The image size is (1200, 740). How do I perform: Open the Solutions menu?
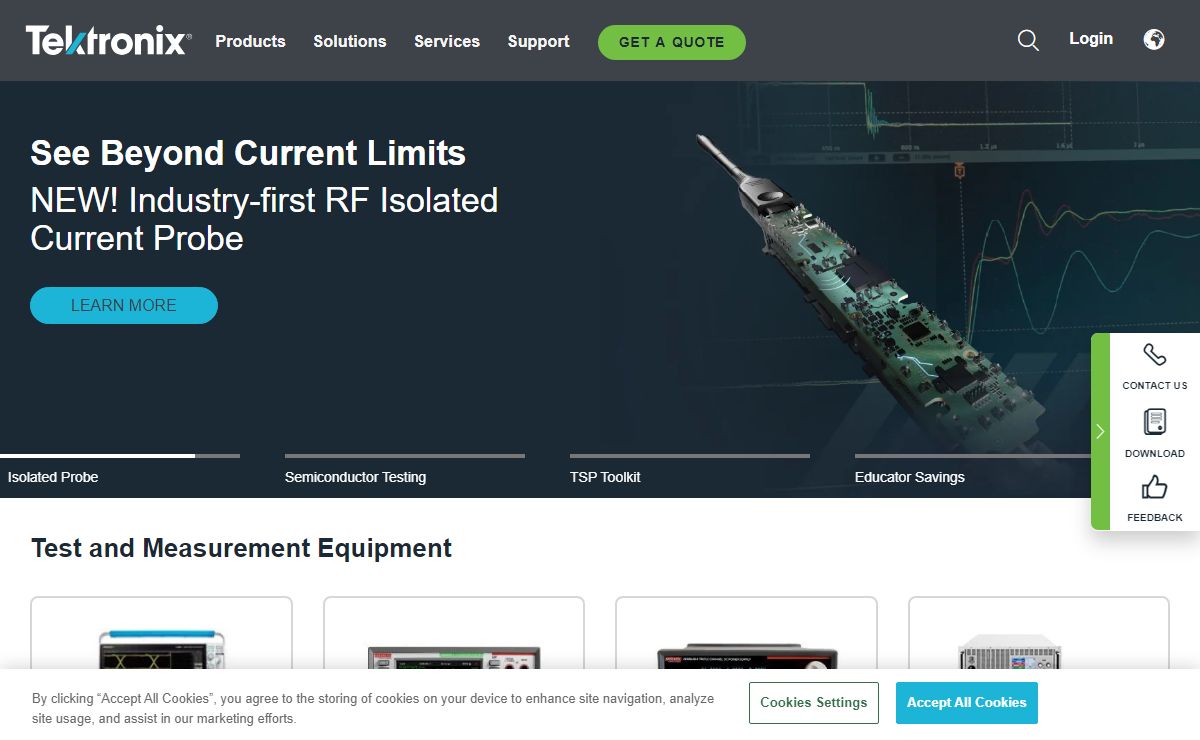[349, 41]
